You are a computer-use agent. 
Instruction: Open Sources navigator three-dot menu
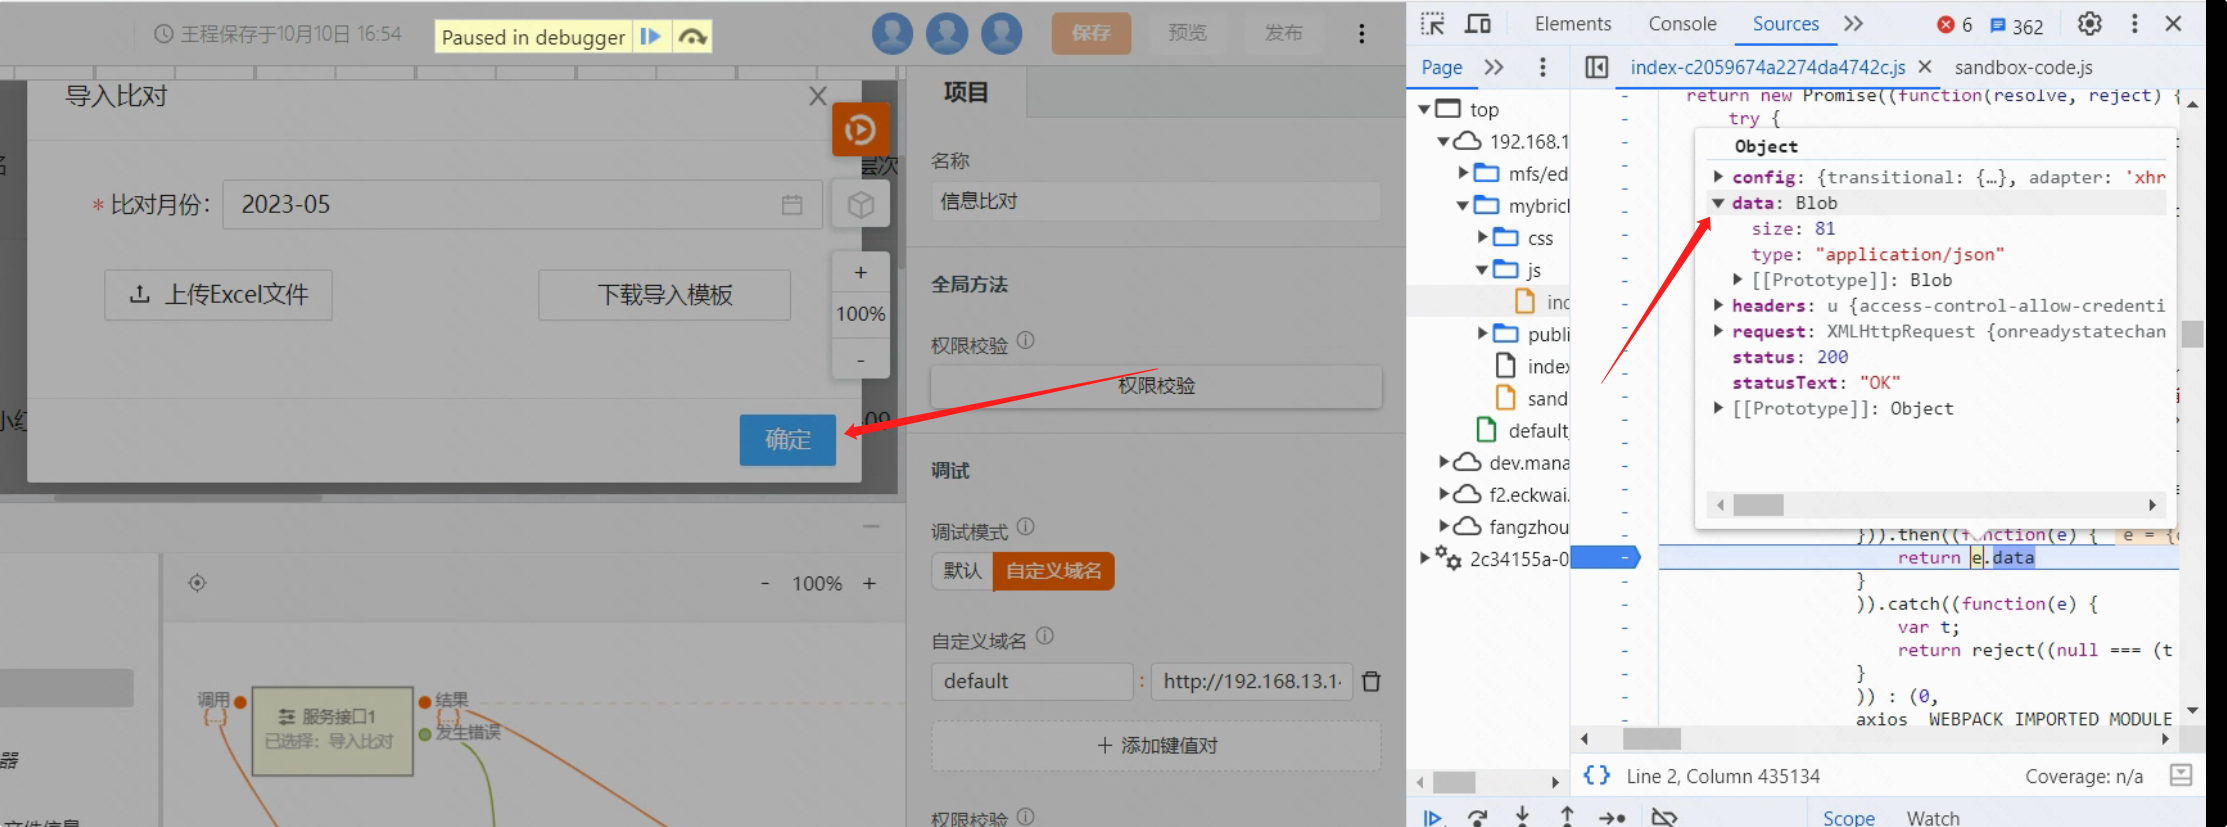tap(1543, 67)
